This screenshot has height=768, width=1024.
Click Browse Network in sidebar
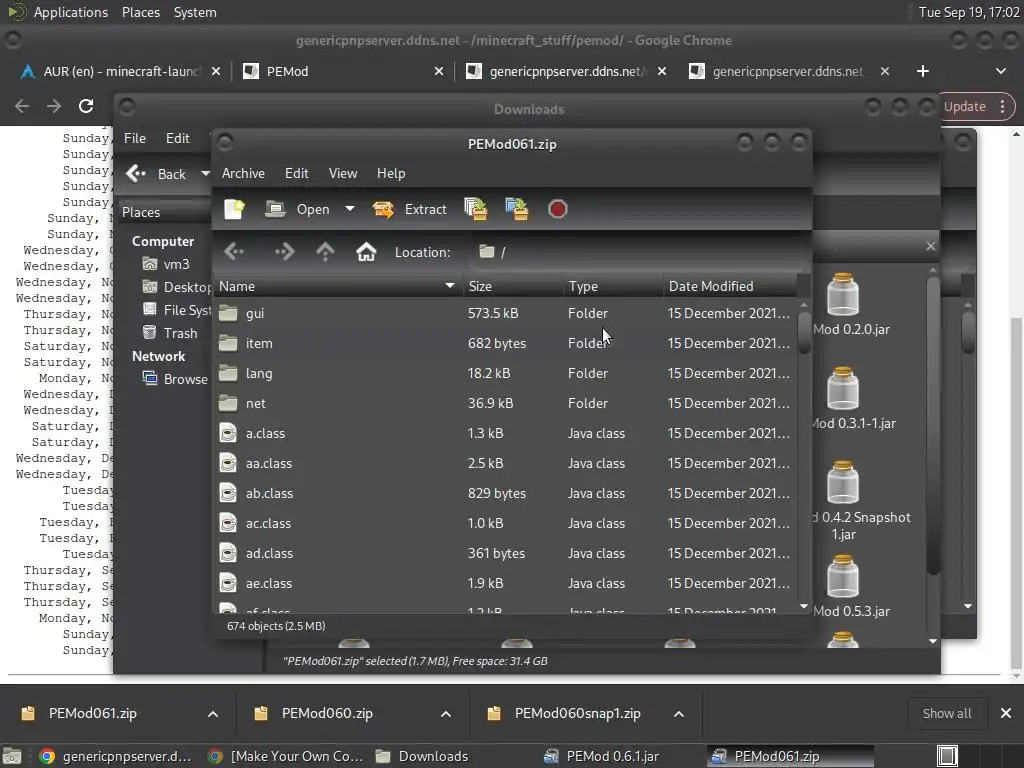175,379
